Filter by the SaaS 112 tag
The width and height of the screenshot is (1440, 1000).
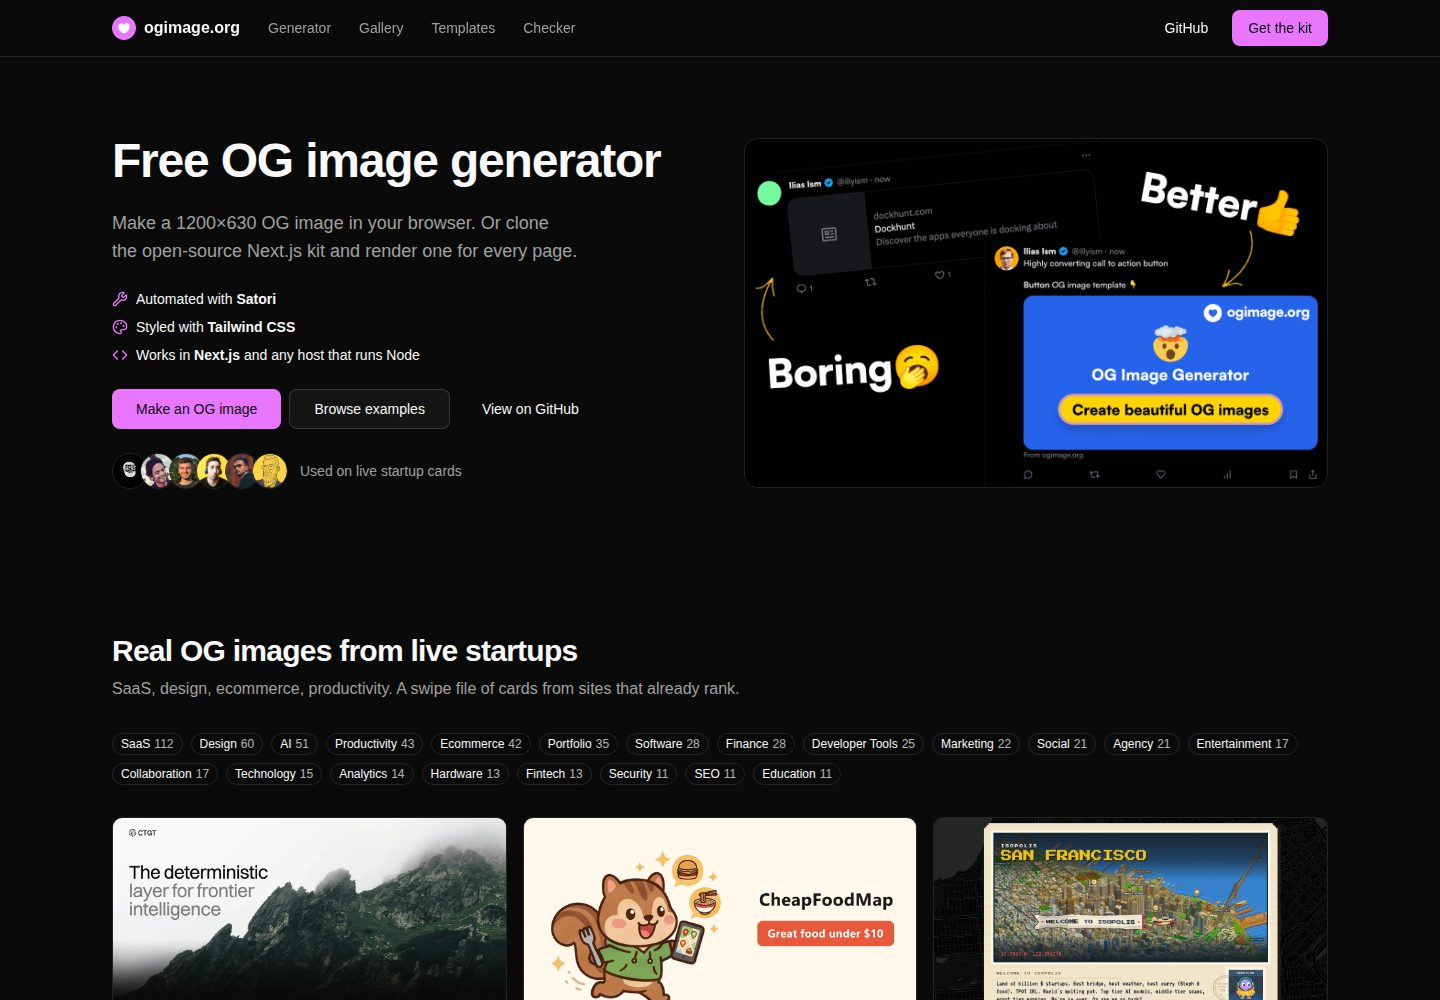147,744
